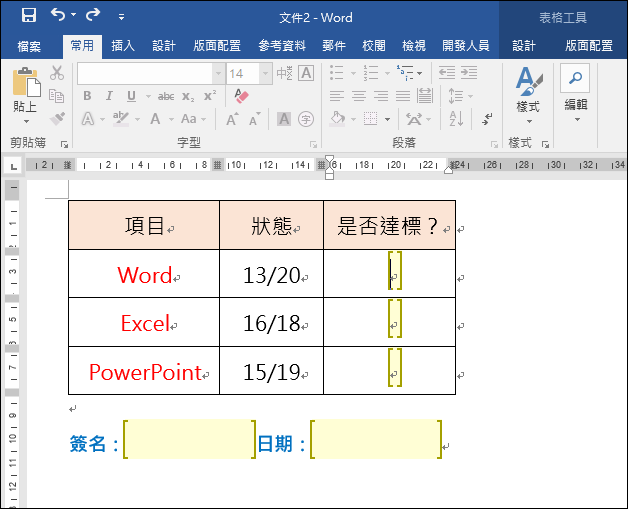Open the 樣式 styles gallery
628x509 pixels.
click(x=529, y=95)
